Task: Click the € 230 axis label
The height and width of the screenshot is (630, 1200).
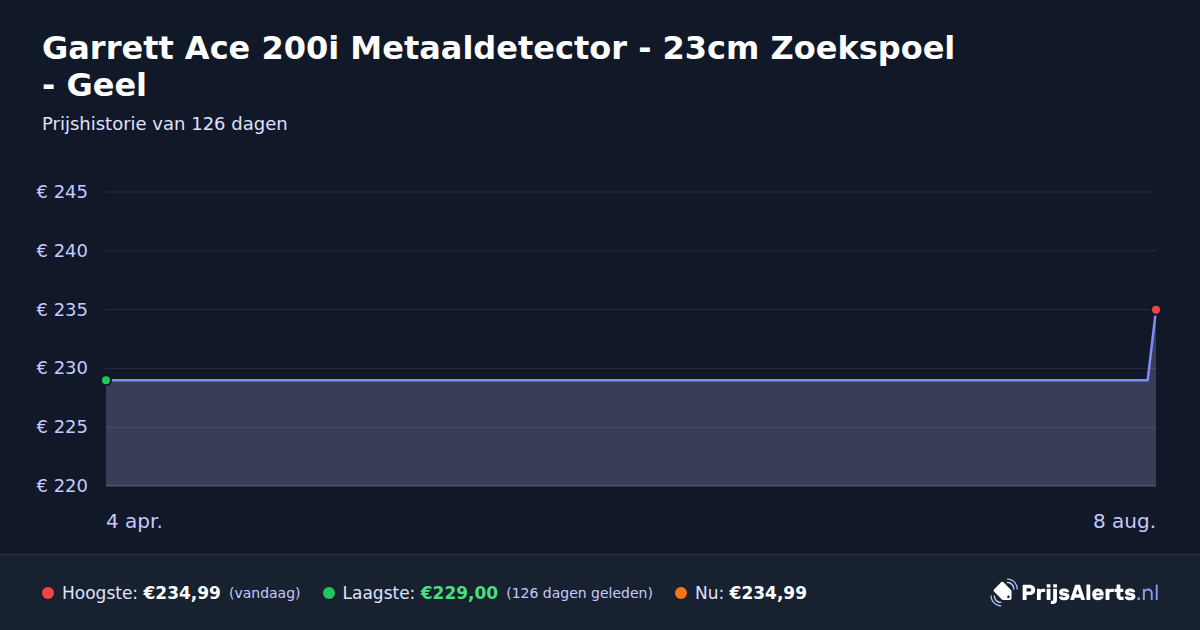Action: (62, 368)
